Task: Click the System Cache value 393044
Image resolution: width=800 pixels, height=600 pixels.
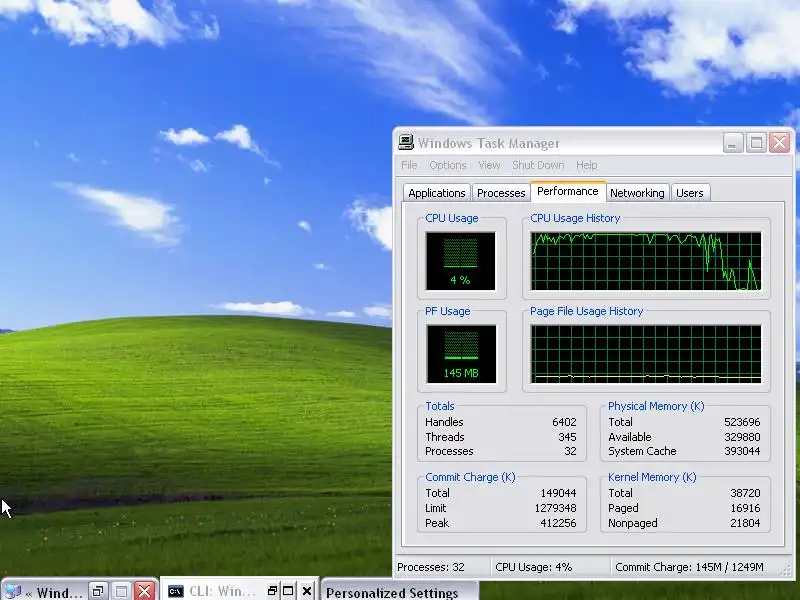Action: (x=742, y=452)
